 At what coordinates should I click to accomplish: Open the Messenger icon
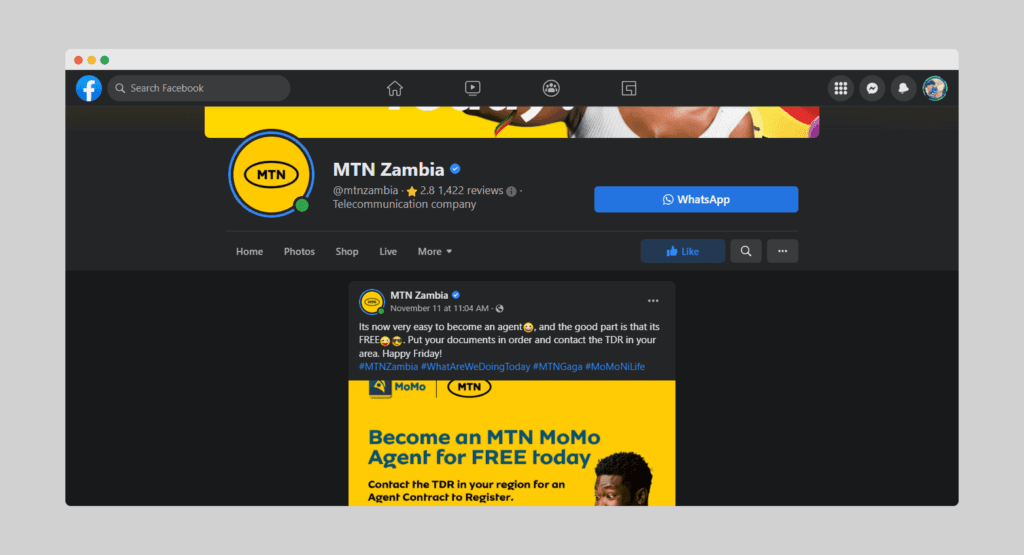pyautogui.click(x=872, y=88)
